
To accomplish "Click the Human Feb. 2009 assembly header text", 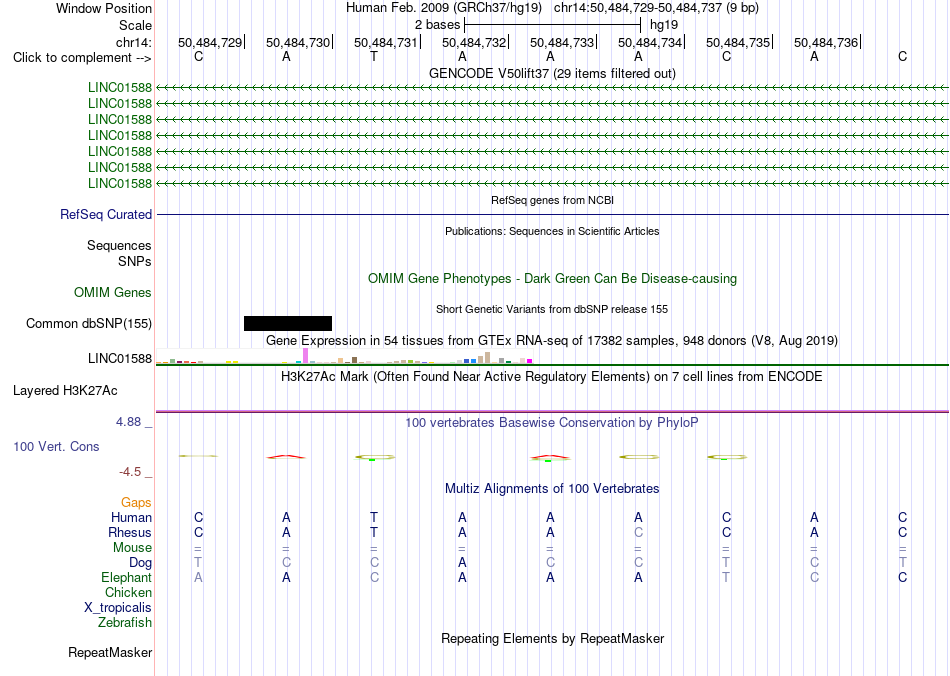I will pos(443,8).
